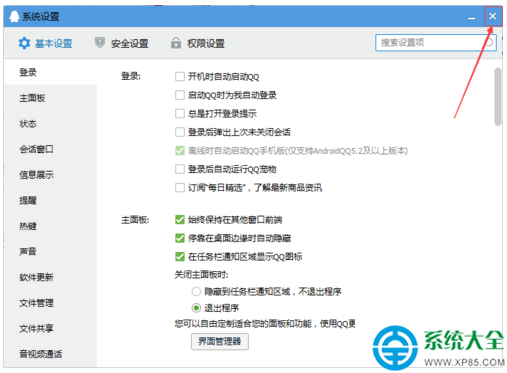Open the 热键 settings section
This screenshot has height=373, width=507.
point(28,226)
